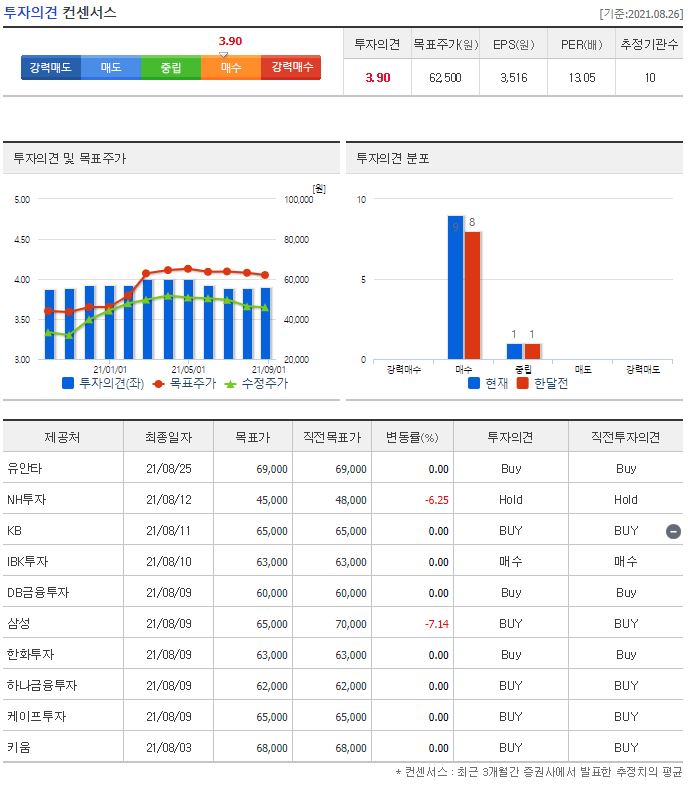Viewport: 688px width, 787px height.
Task: Click DB금융투자 date 21/08/09
Action: 169,593
